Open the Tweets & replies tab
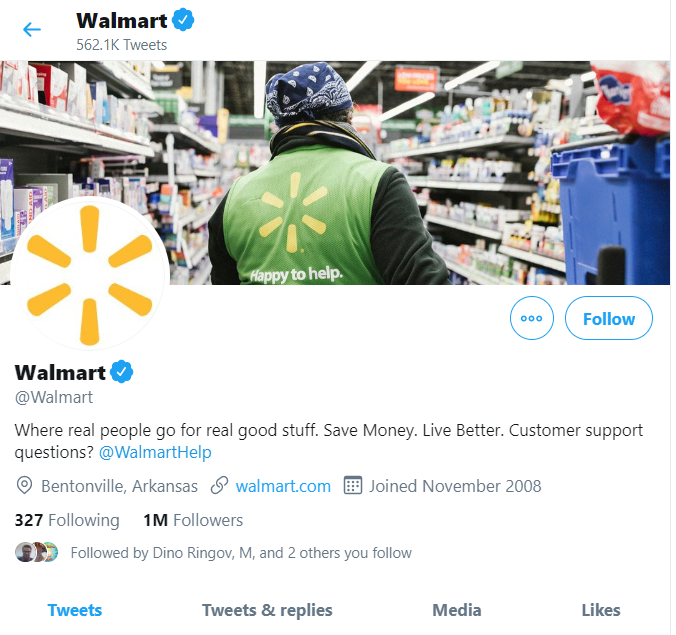The width and height of the screenshot is (676, 635). pyautogui.click(x=267, y=610)
